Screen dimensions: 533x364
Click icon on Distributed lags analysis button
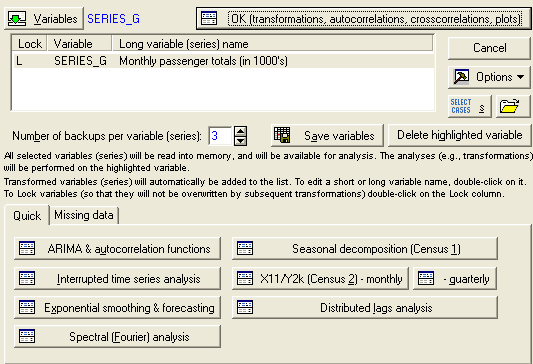[245, 307]
